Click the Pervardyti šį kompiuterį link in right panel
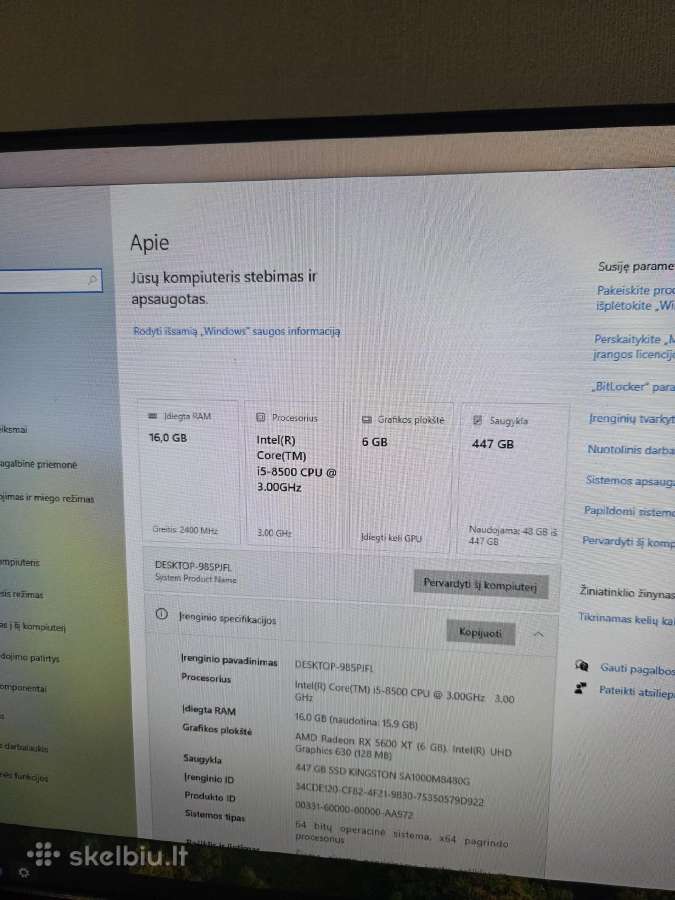 click(628, 541)
